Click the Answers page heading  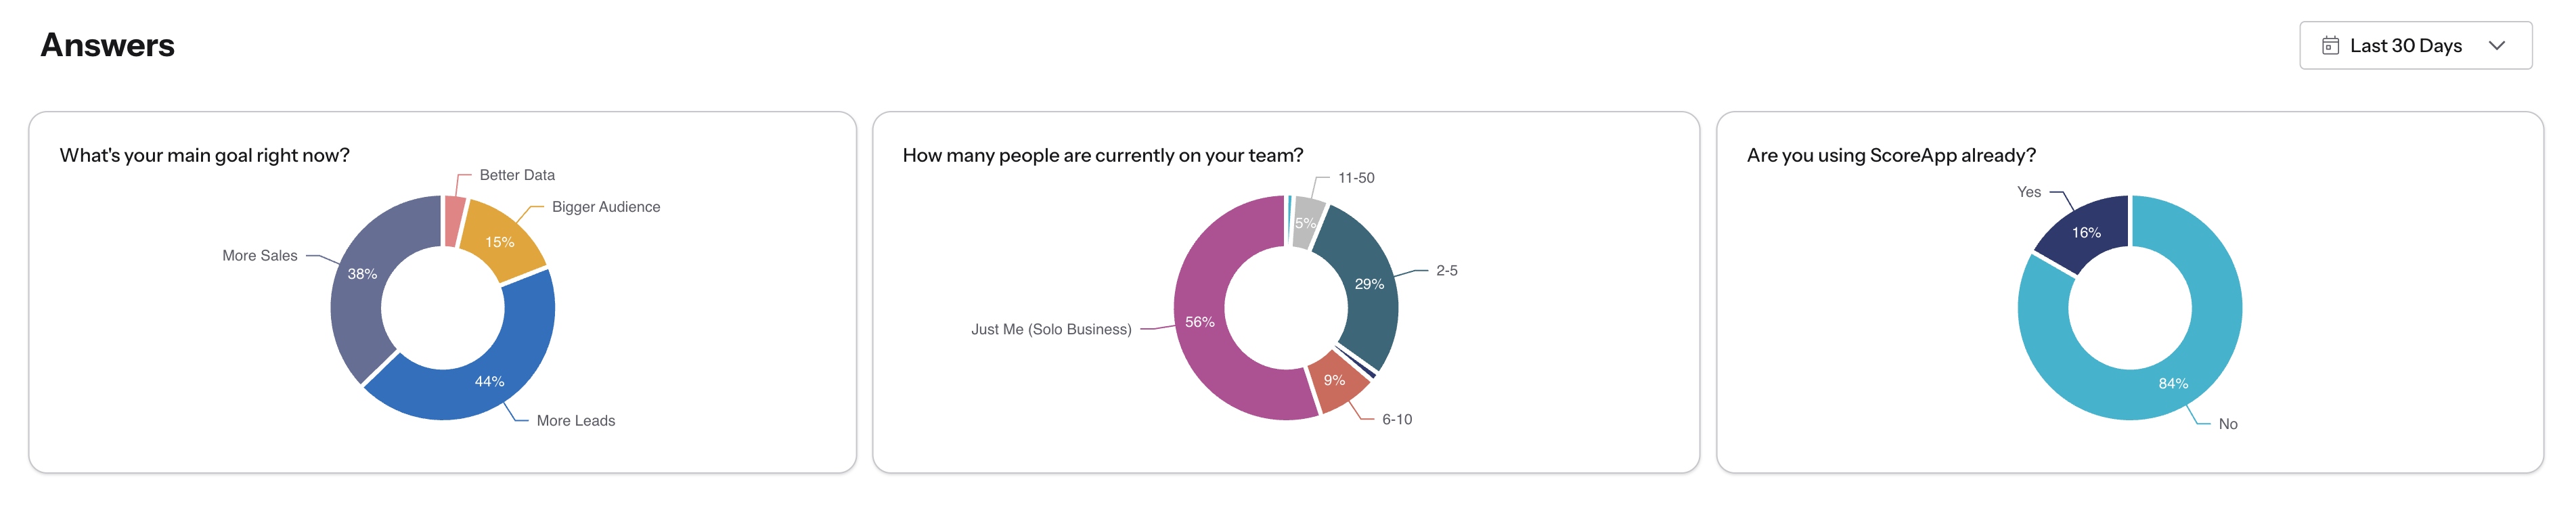(x=107, y=46)
